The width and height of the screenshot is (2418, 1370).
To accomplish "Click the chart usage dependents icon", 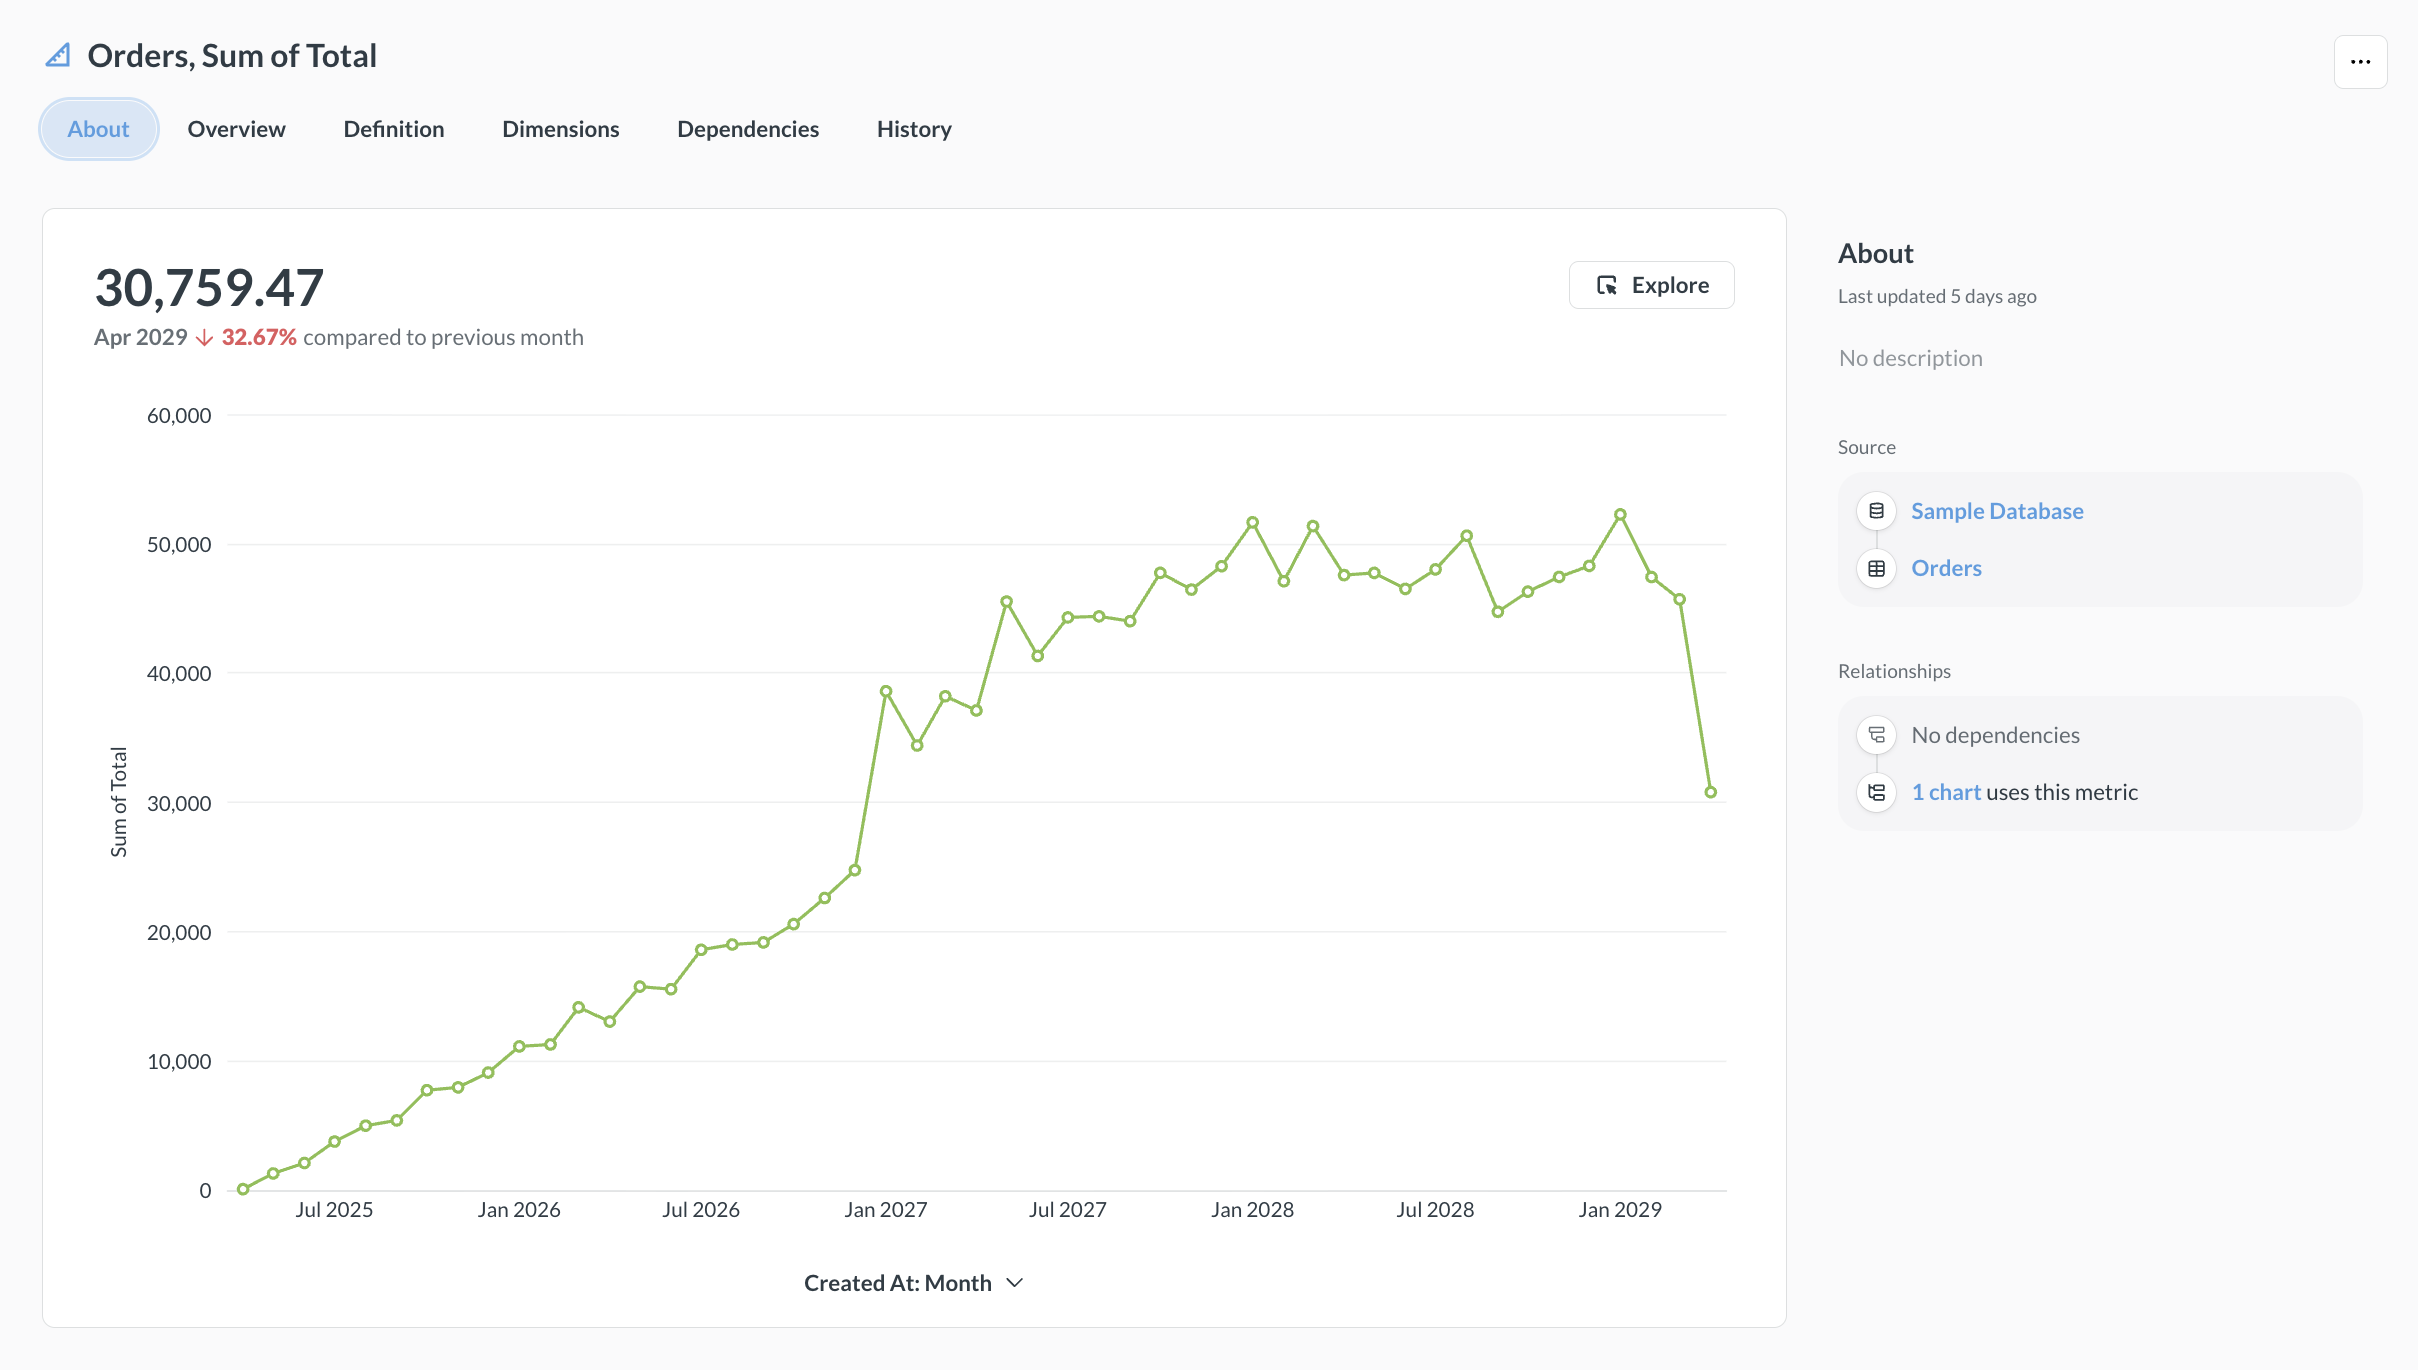I will click(1876, 792).
